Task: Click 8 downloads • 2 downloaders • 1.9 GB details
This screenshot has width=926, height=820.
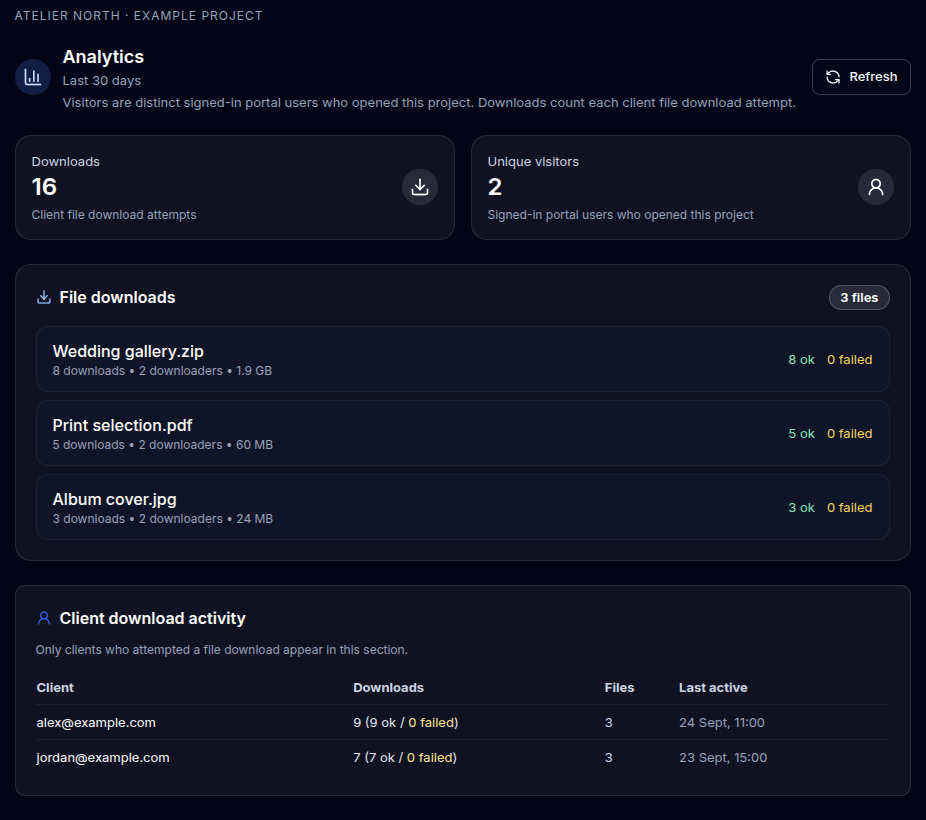Action: (x=162, y=371)
